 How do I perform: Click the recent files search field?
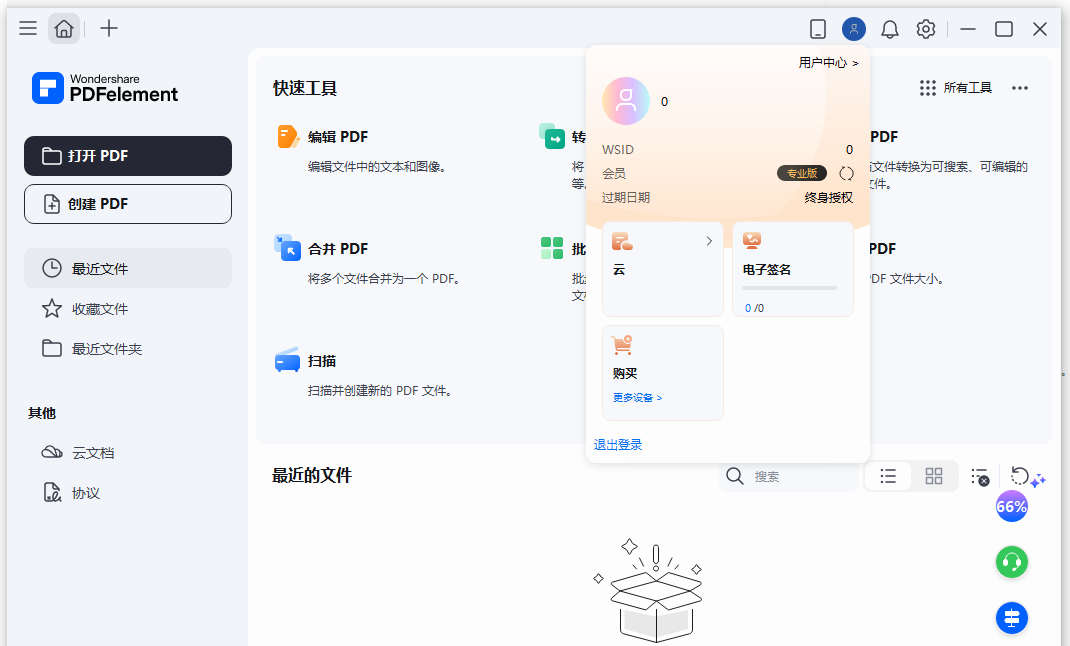800,477
